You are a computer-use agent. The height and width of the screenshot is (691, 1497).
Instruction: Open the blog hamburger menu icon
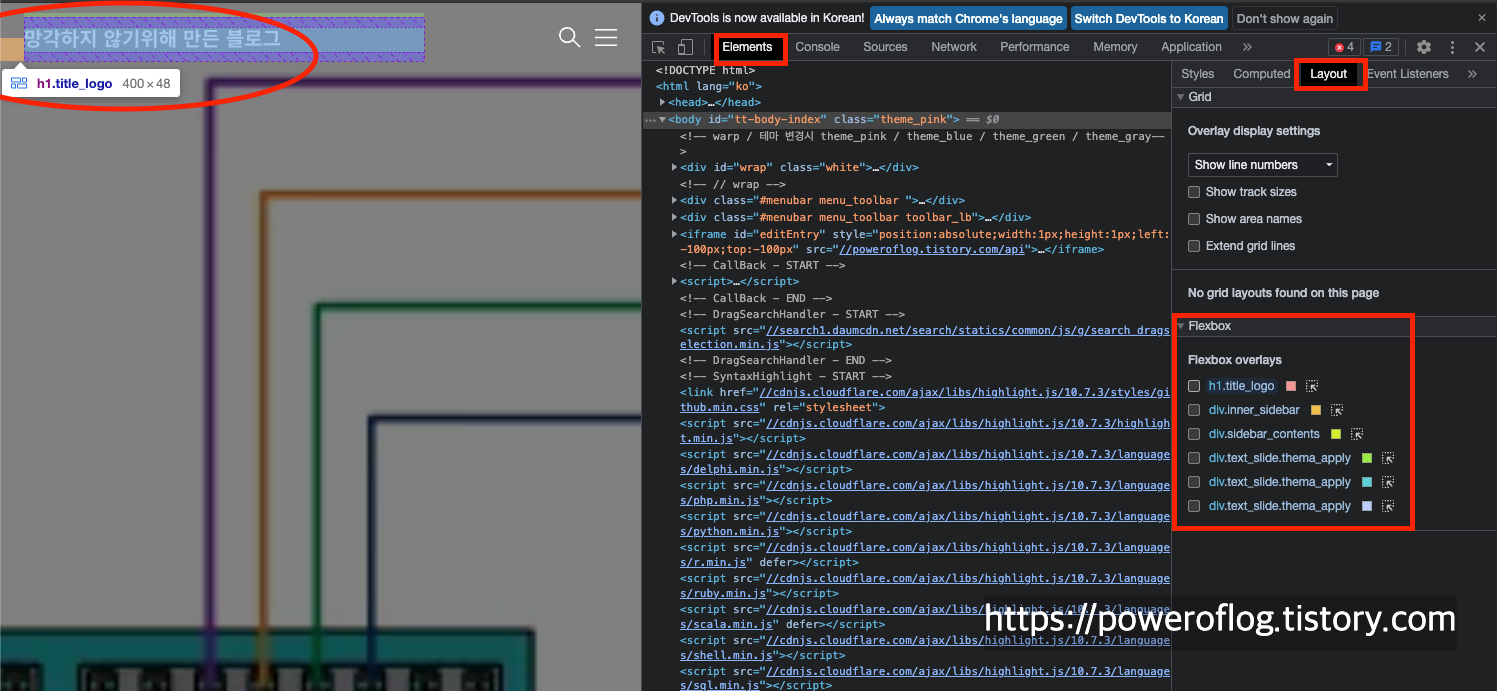pos(606,37)
